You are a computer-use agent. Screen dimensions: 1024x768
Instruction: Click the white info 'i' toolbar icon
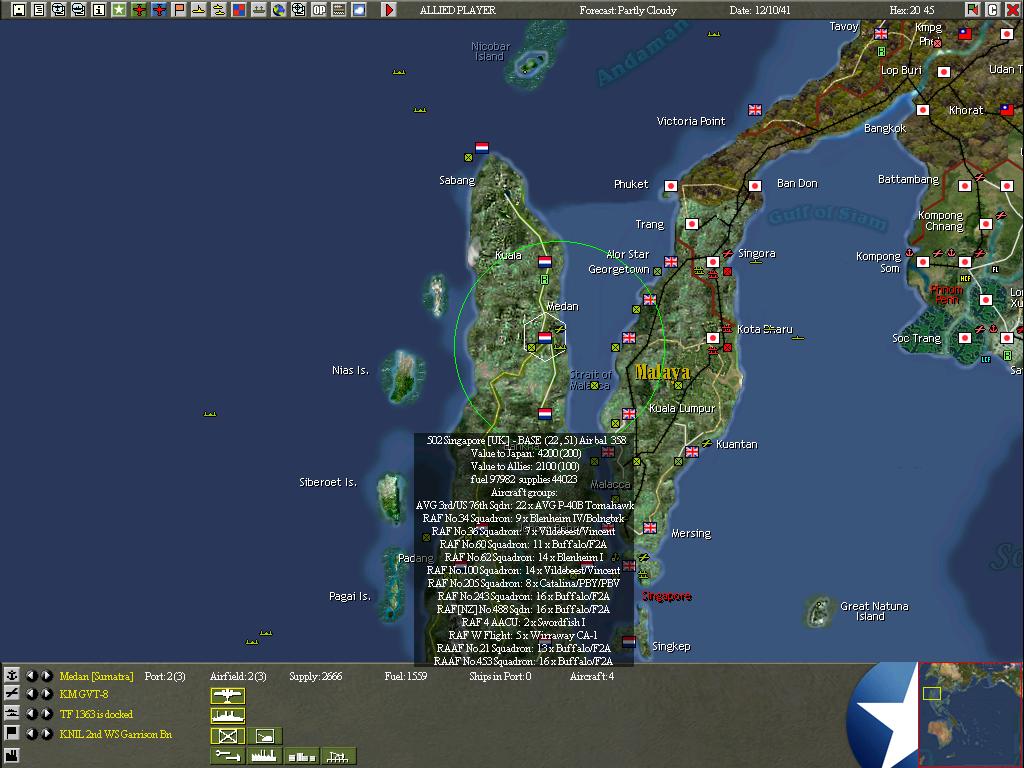pos(99,10)
